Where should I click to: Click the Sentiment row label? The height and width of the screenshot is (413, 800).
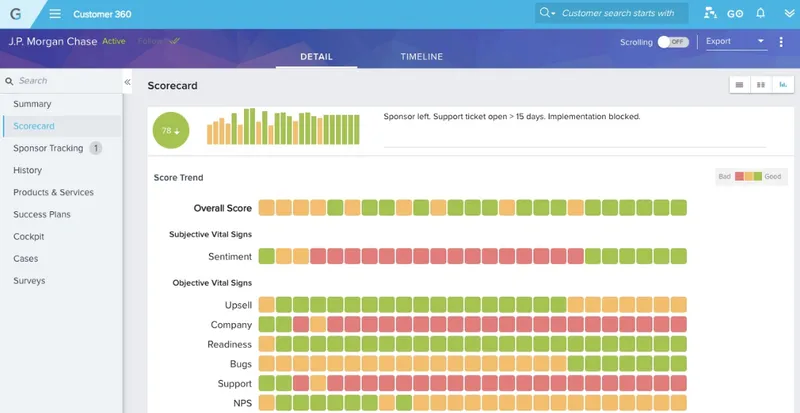[x=230, y=257]
